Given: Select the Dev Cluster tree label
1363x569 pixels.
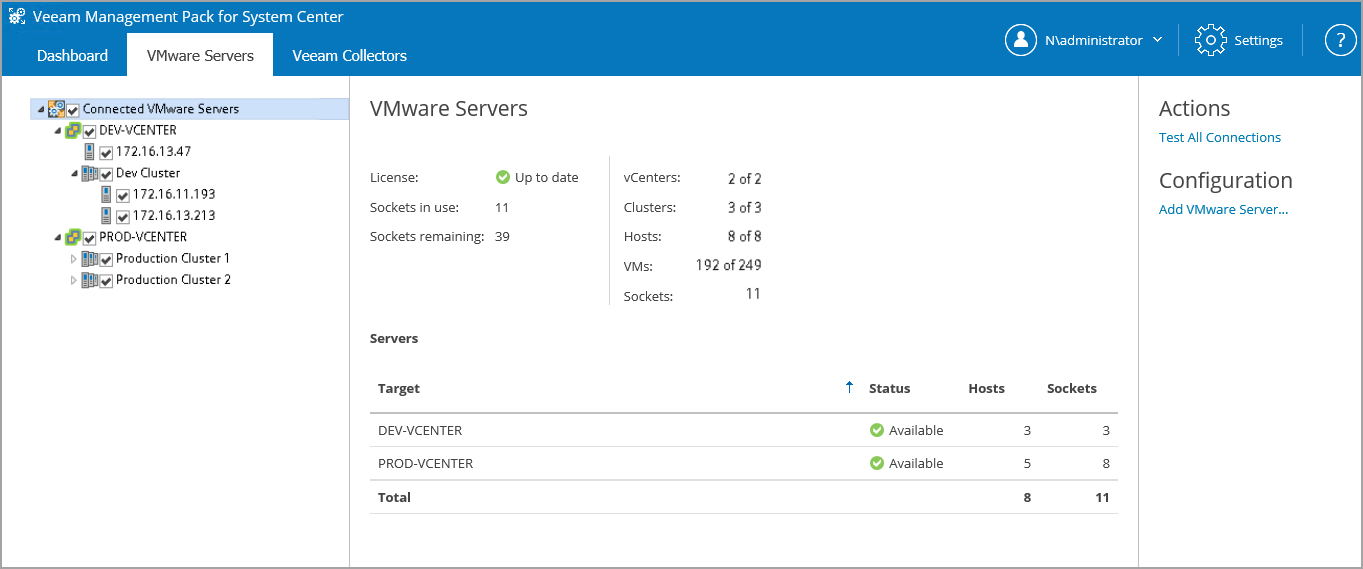Looking at the screenshot, I should (x=148, y=173).
